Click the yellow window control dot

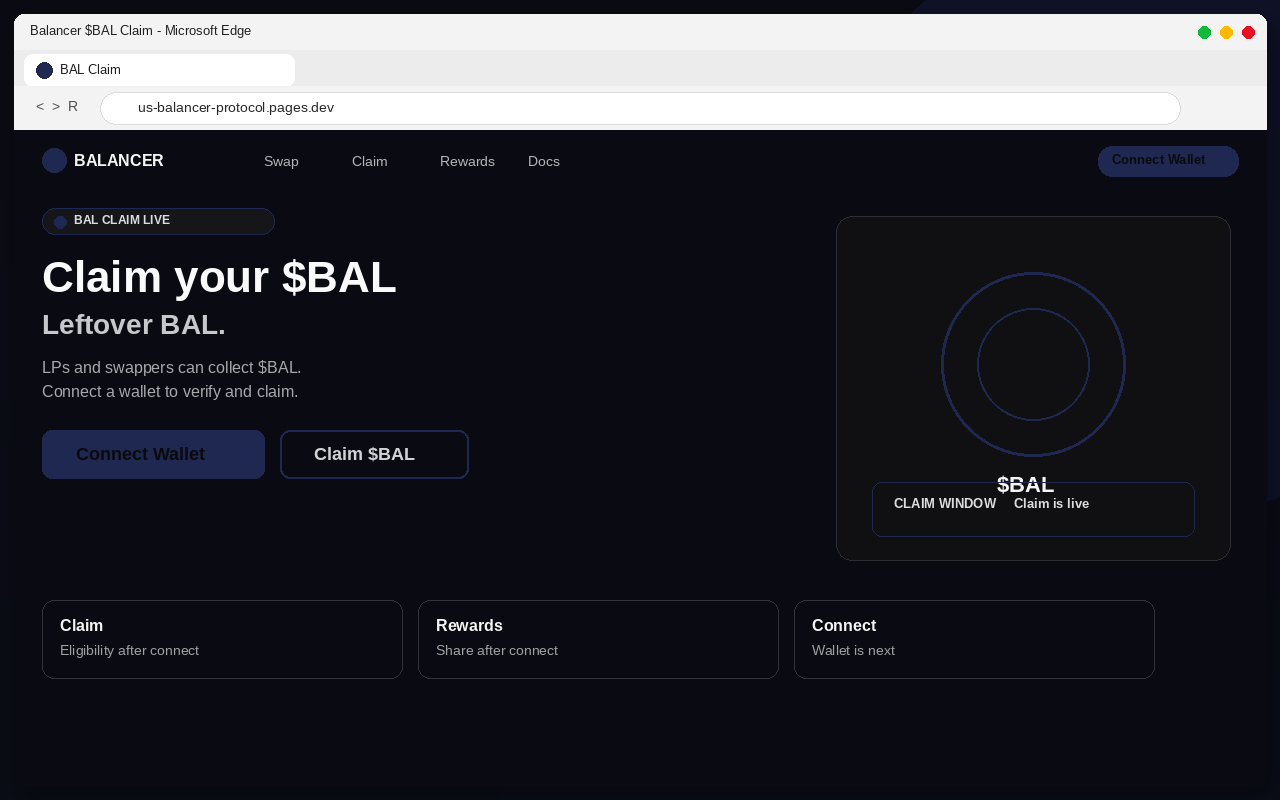[x=1226, y=32]
